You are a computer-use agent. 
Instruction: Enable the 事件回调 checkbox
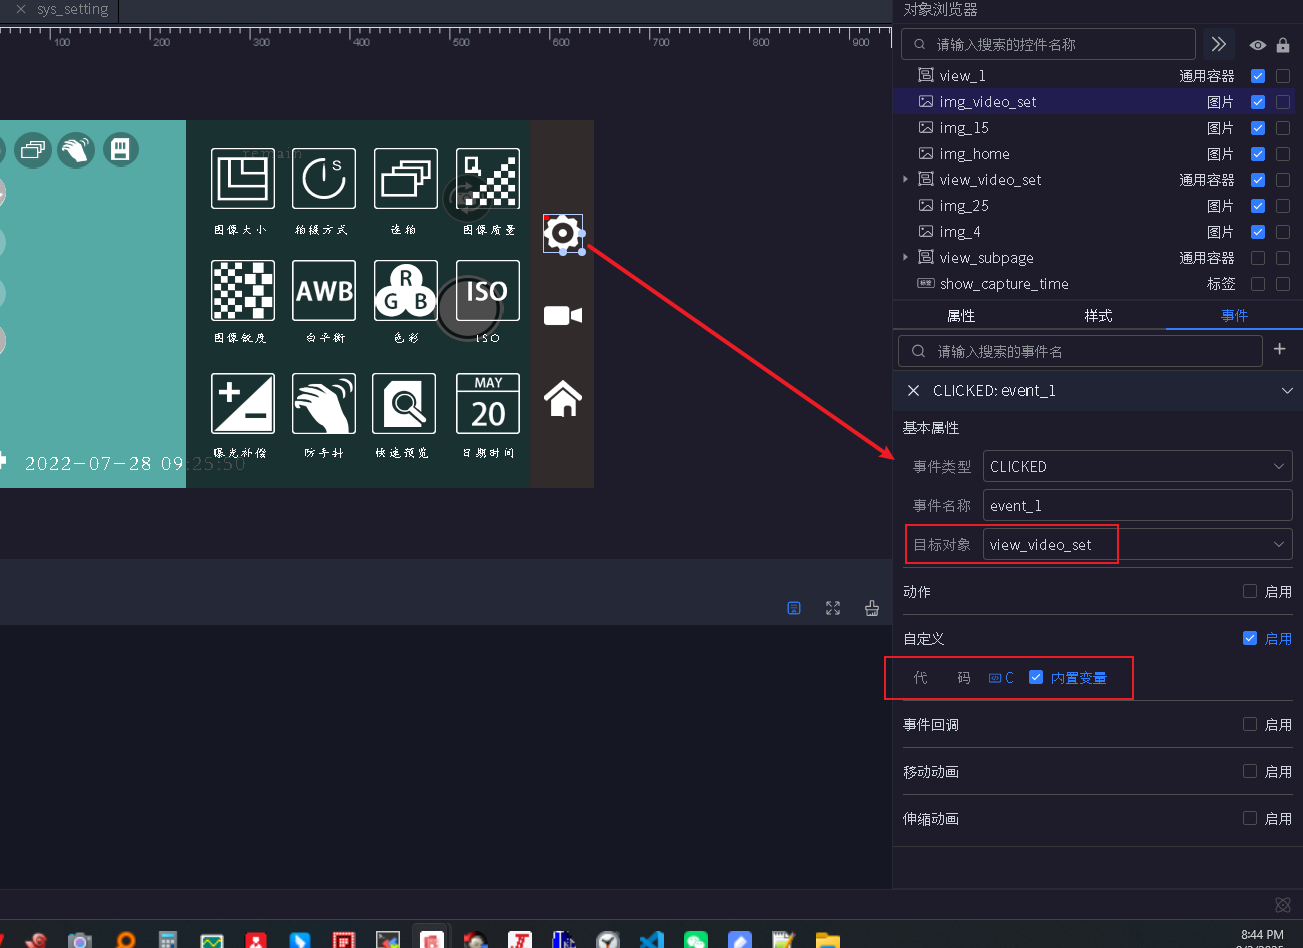coord(1250,724)
